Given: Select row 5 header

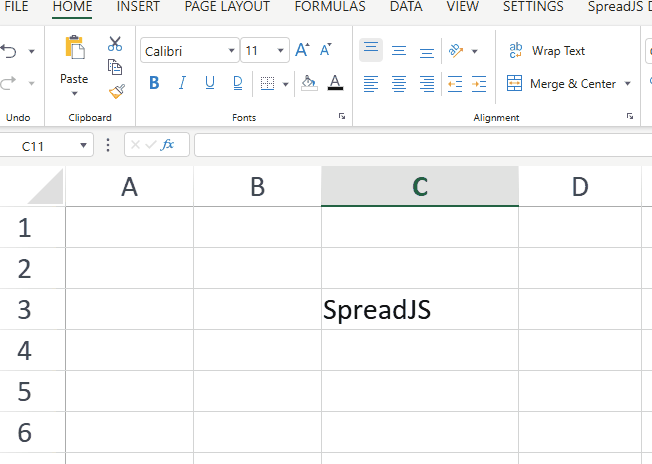Looking at the screenshot, I should pos(32,391).
